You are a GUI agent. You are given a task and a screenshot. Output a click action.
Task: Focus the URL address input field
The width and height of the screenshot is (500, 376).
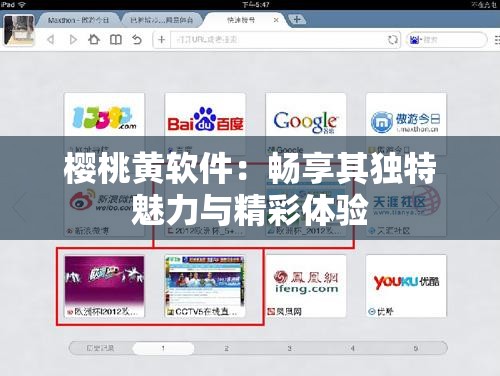(x=278, y=40)
